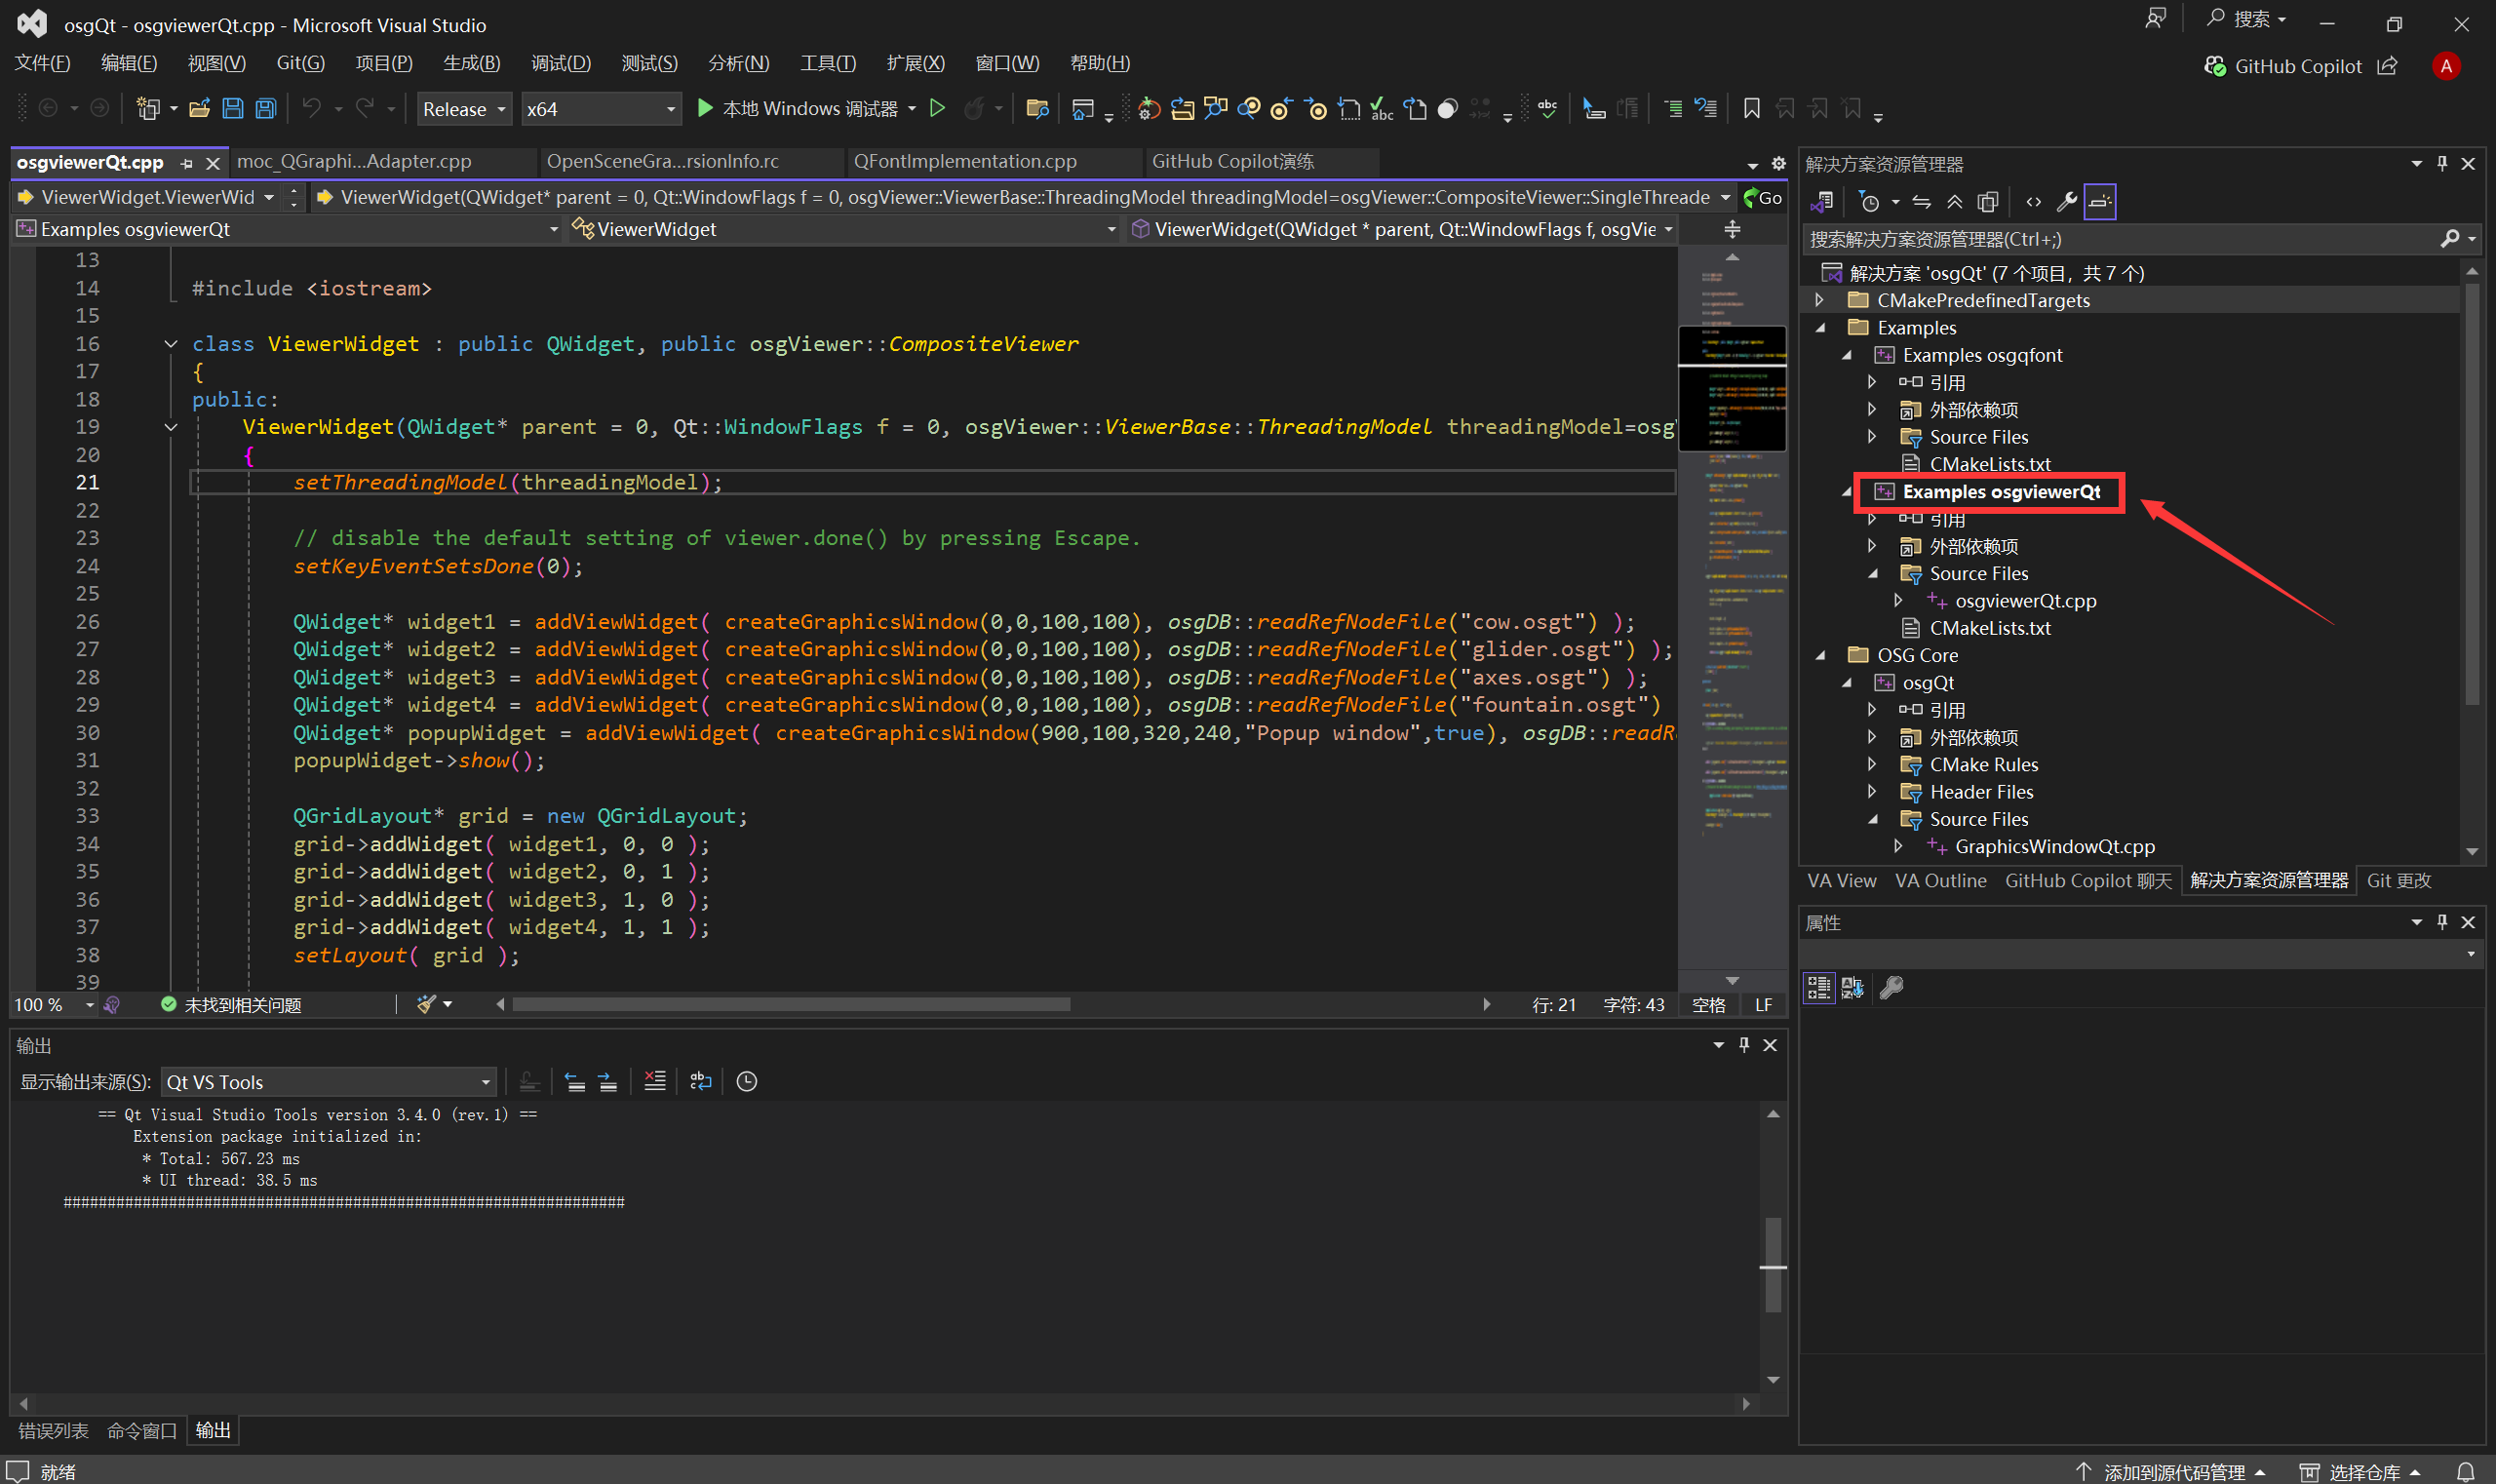Click the bookmark icon in toolbar
Screen dimensions: 2496x1484
[x=1751, y=108]
